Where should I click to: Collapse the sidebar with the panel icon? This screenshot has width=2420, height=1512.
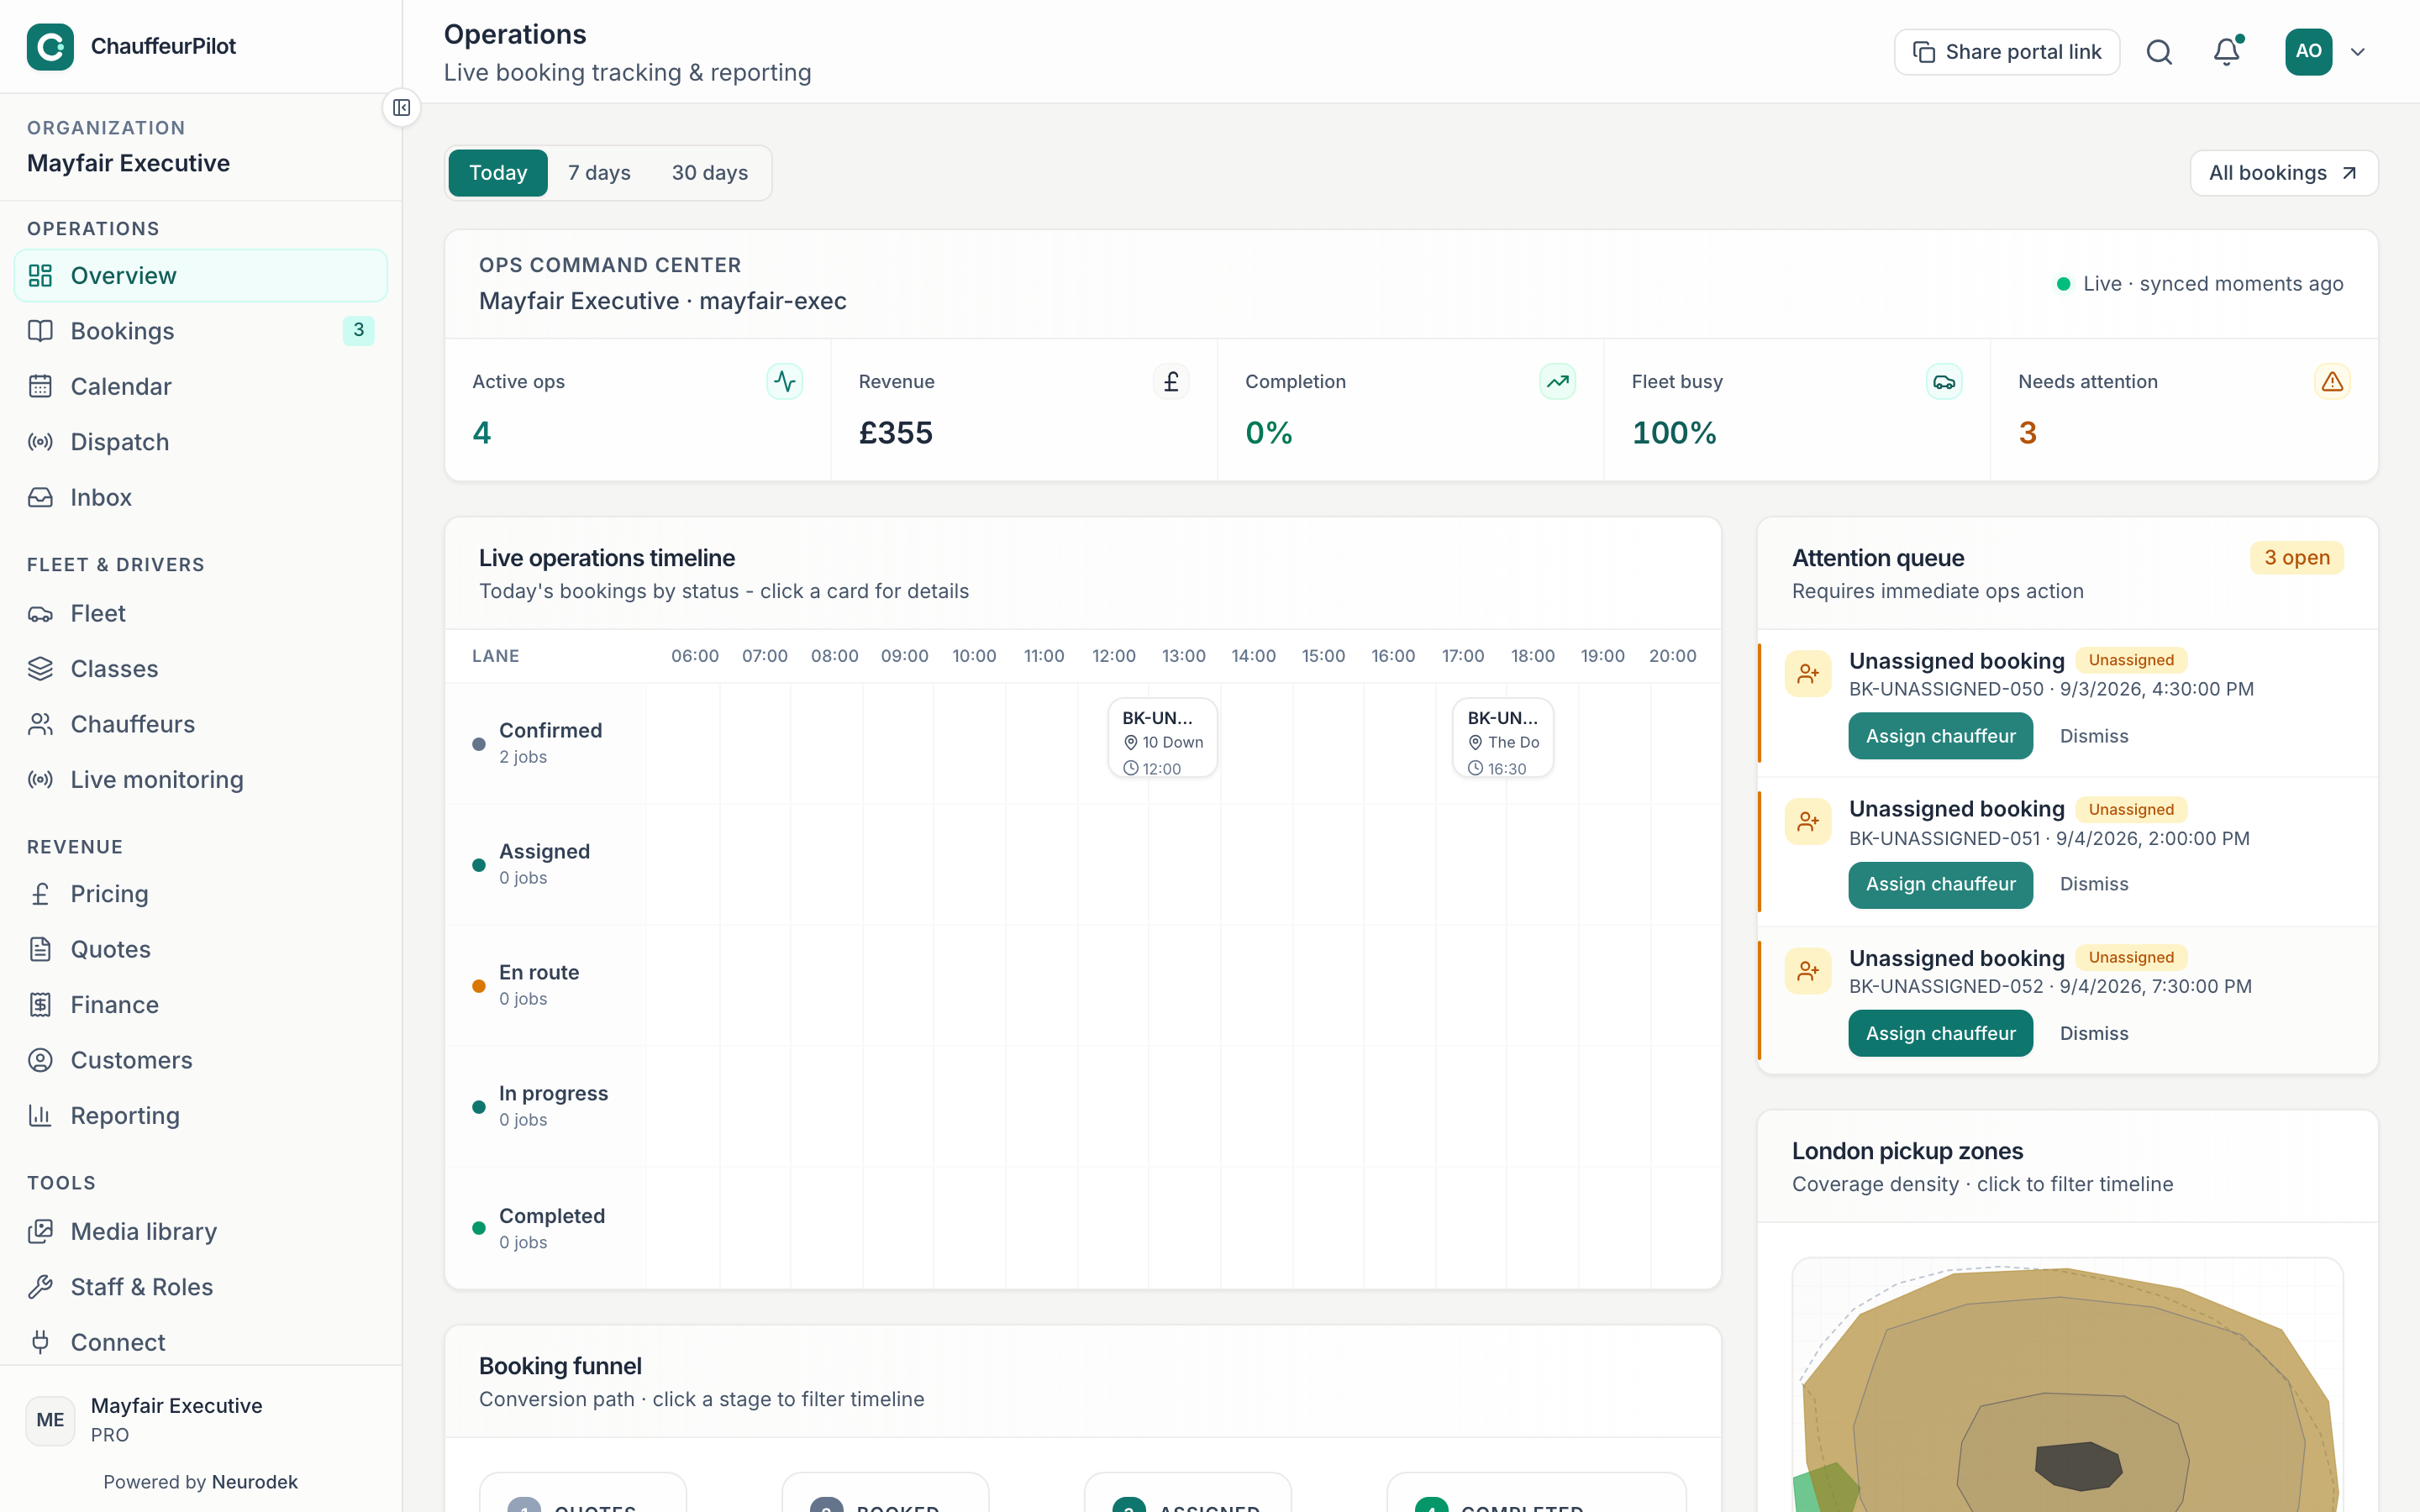[x=401, y=108]
